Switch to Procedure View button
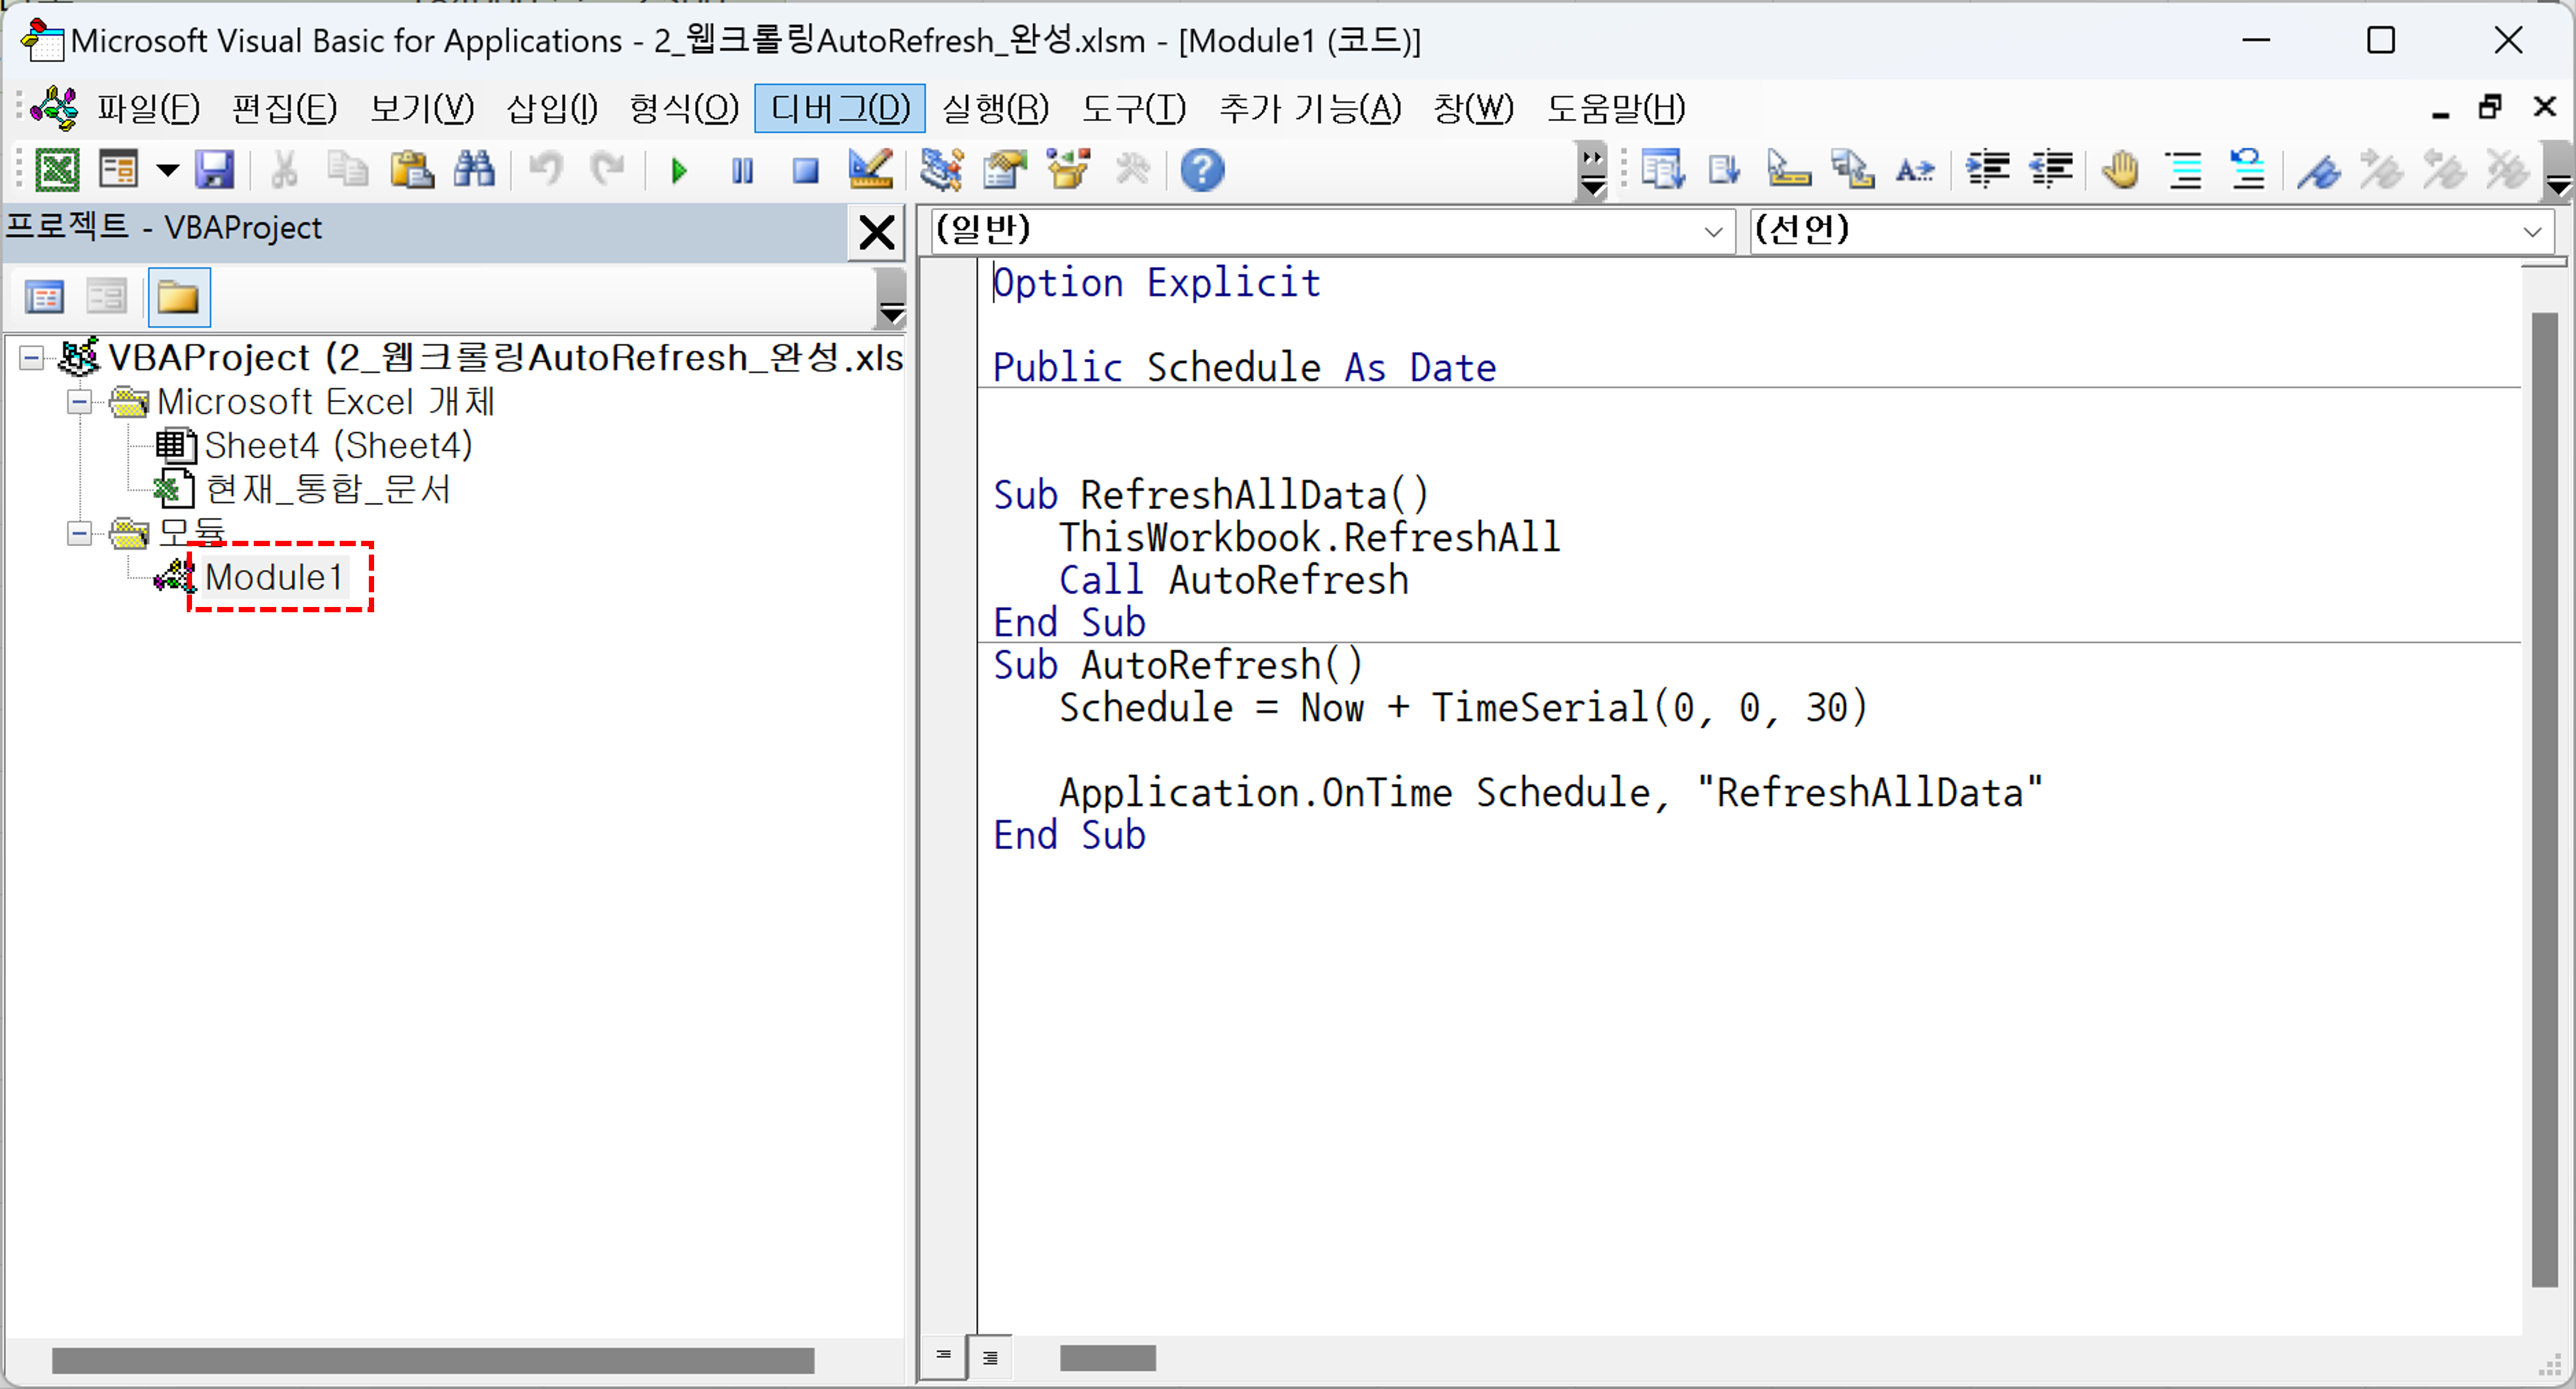The height and width of the screenshot is (1389, 2576). (943, 1357)
